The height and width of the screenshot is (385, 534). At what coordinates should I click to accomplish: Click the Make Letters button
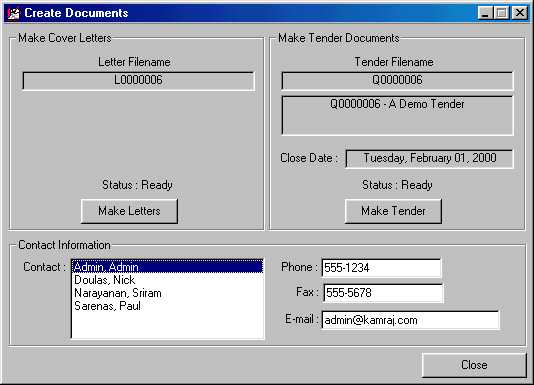click(129, 211)
